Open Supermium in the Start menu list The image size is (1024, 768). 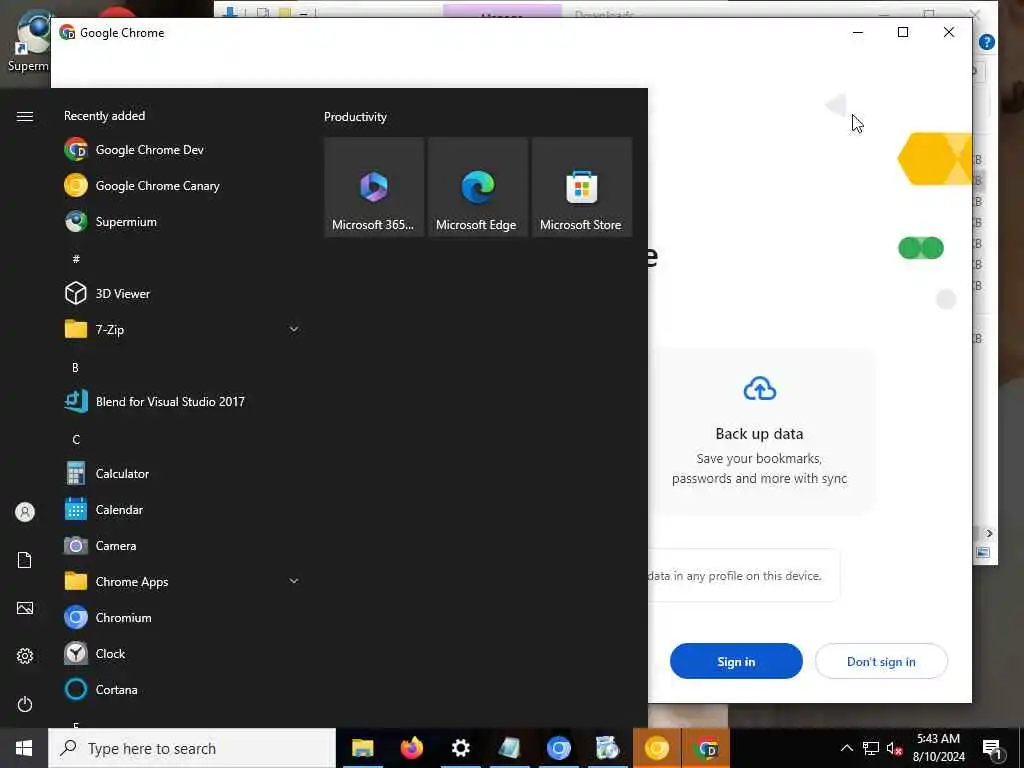pyautogui.click(x=182, y=221)
